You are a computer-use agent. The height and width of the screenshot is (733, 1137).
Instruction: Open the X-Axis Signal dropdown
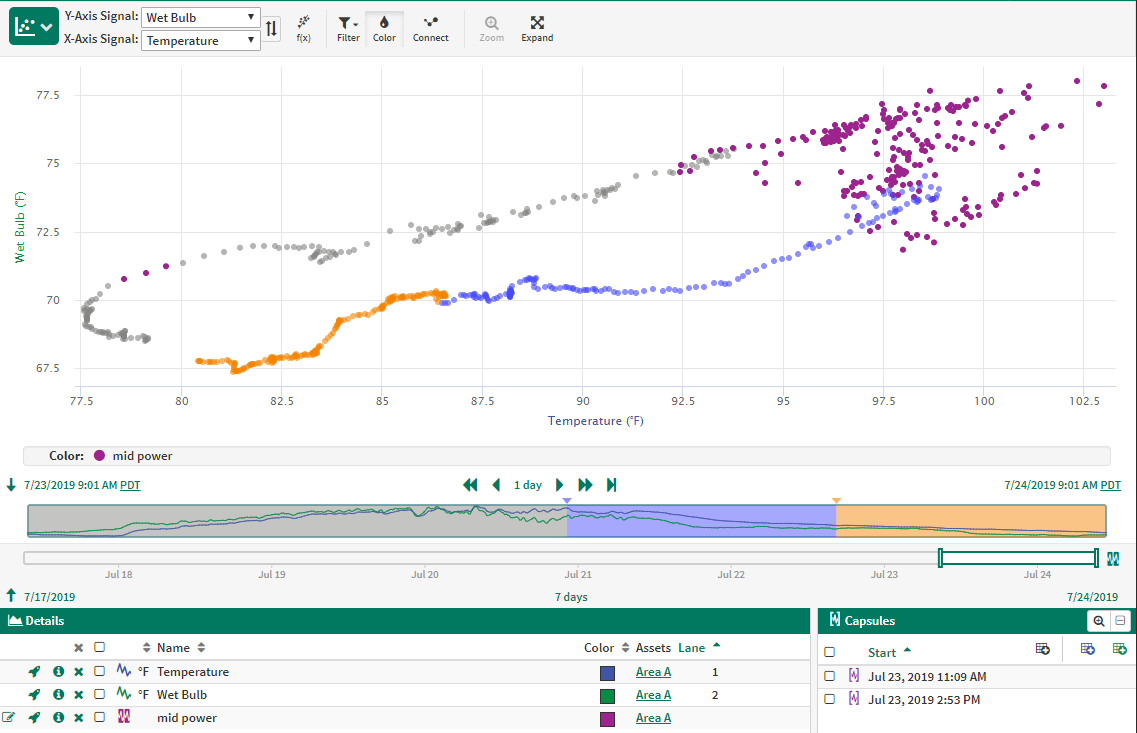coord(200,41)
